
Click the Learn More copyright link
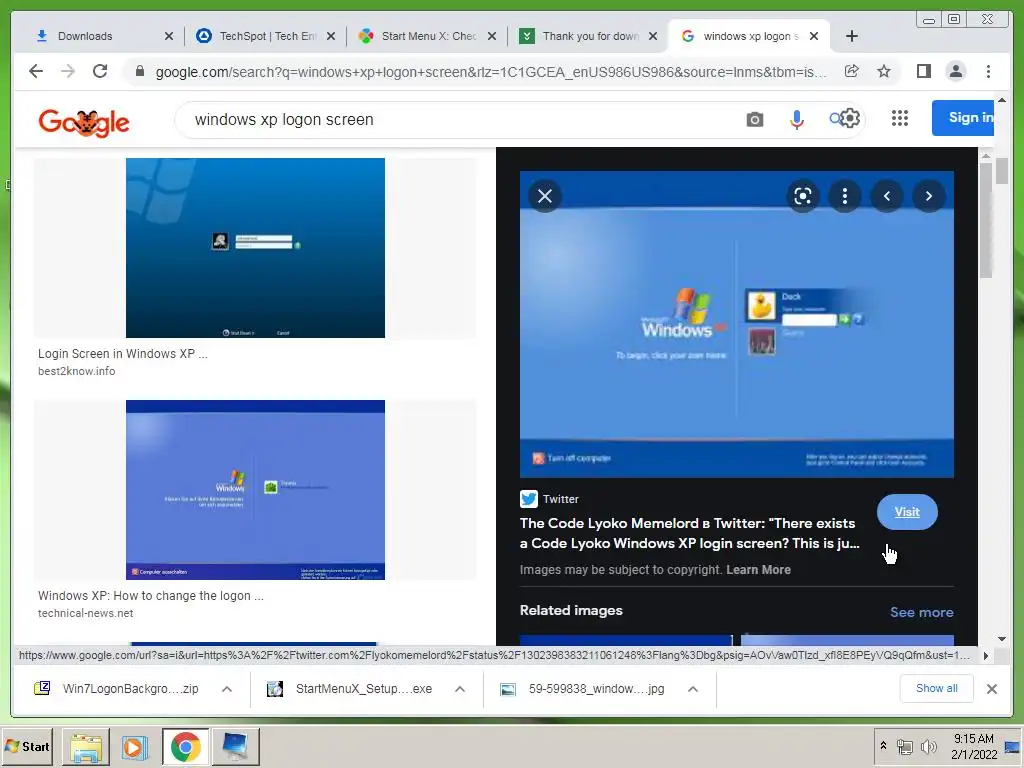coord(758,569)
